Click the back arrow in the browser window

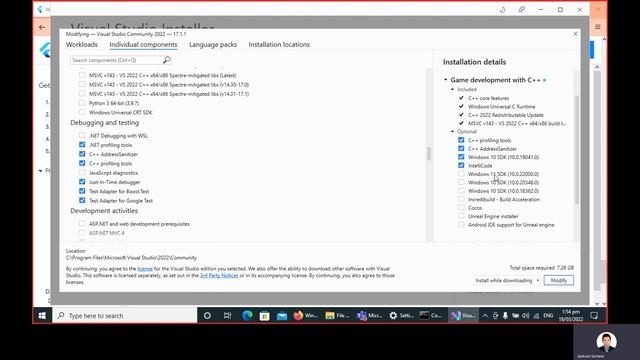[42, 27]
